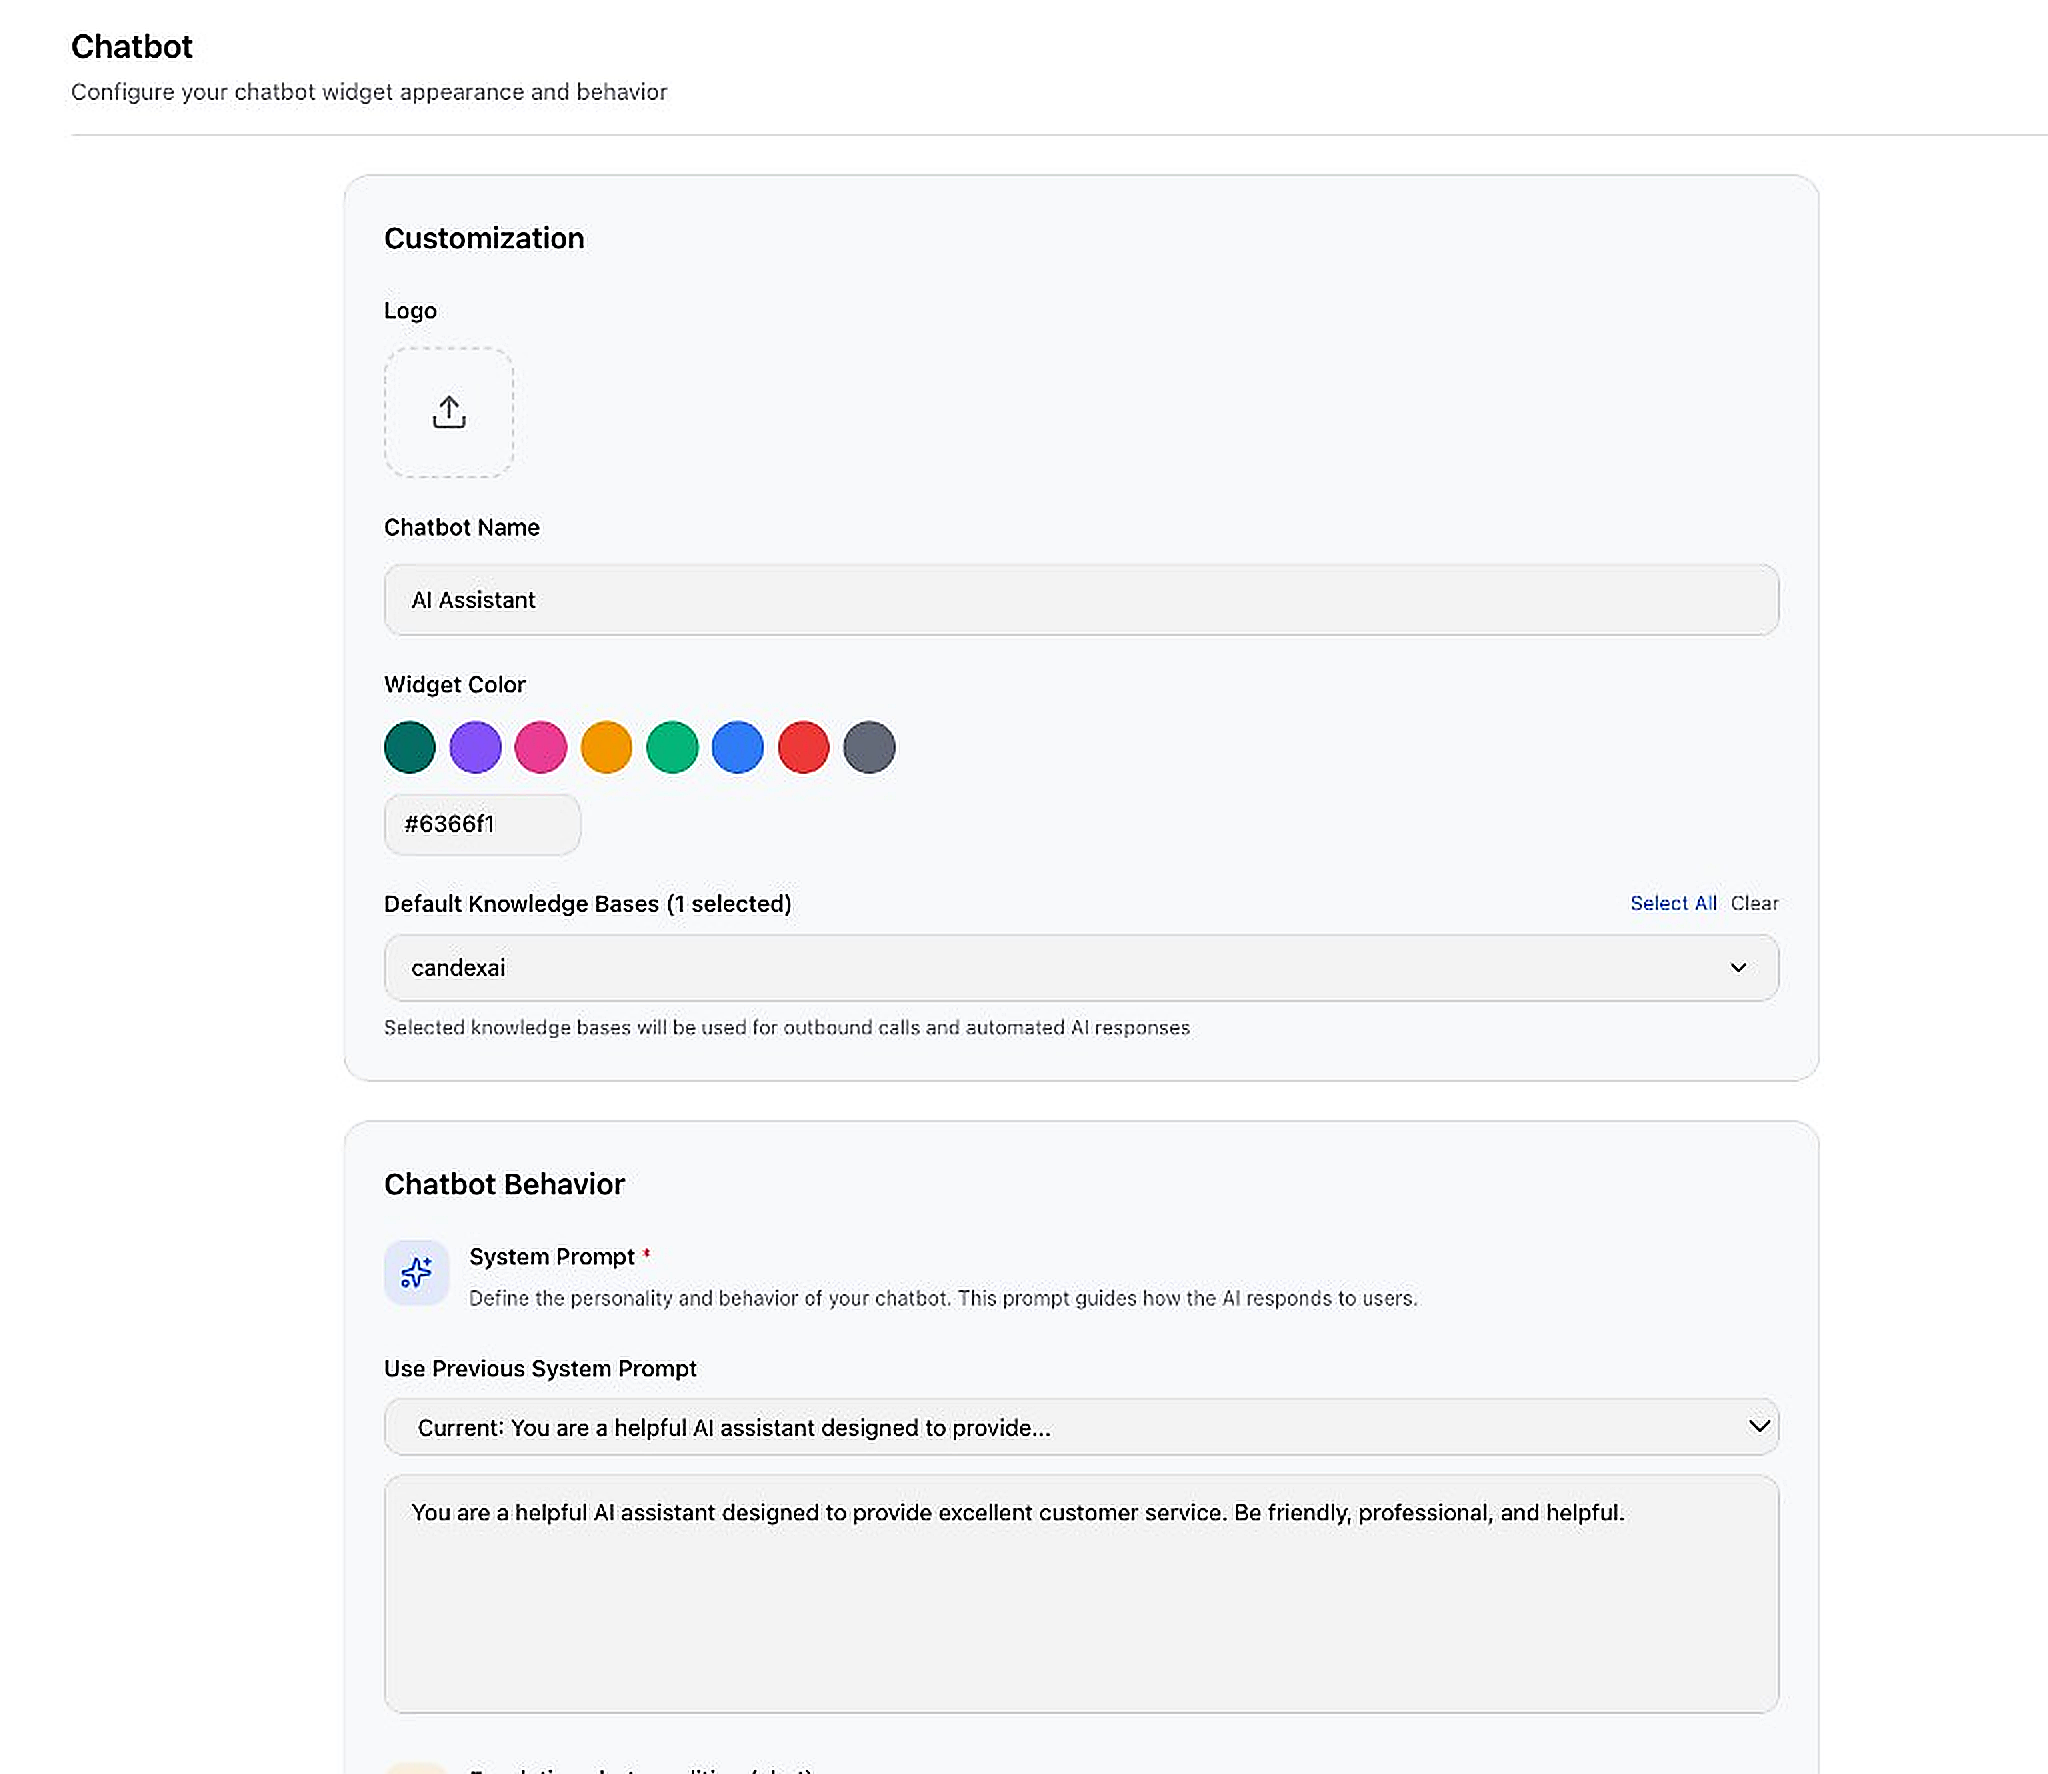Pick the red widget color swatch
This screenshot has width=2048, height=1774.
point(804,747)
